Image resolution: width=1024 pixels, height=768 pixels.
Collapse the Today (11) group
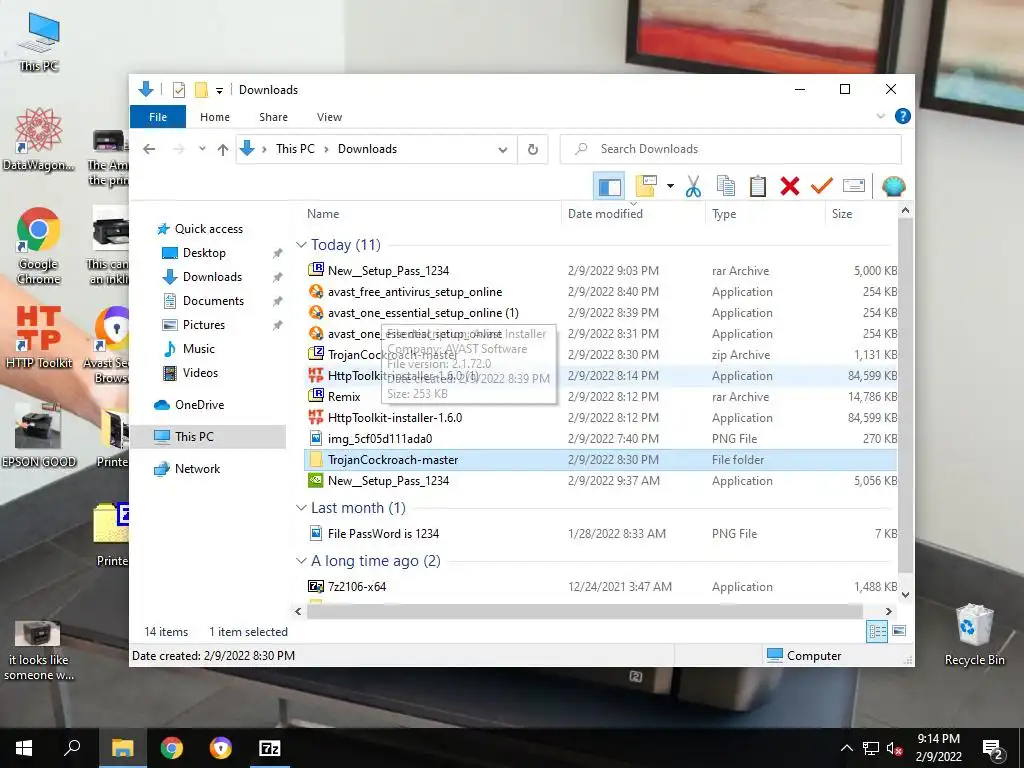pos(301,245)
